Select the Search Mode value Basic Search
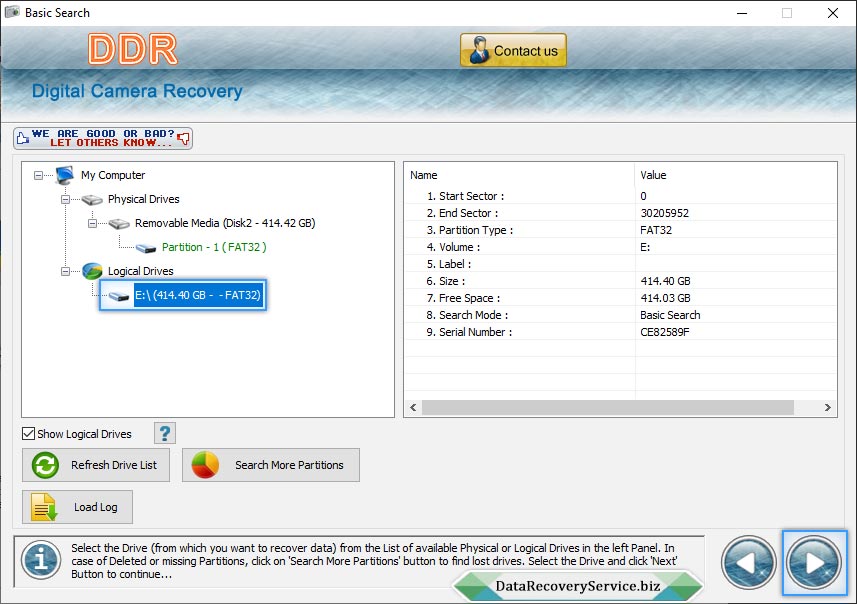The width and height of the screenshot is (857, 604). [x=670, y=315]
